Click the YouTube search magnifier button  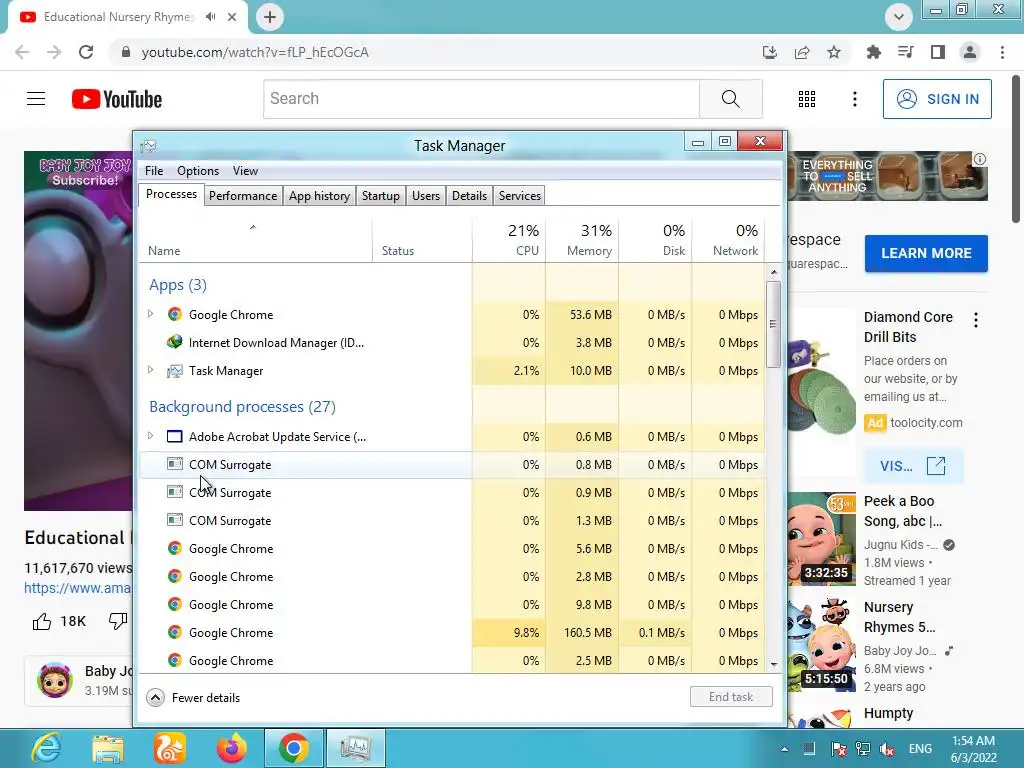[731, 99]
